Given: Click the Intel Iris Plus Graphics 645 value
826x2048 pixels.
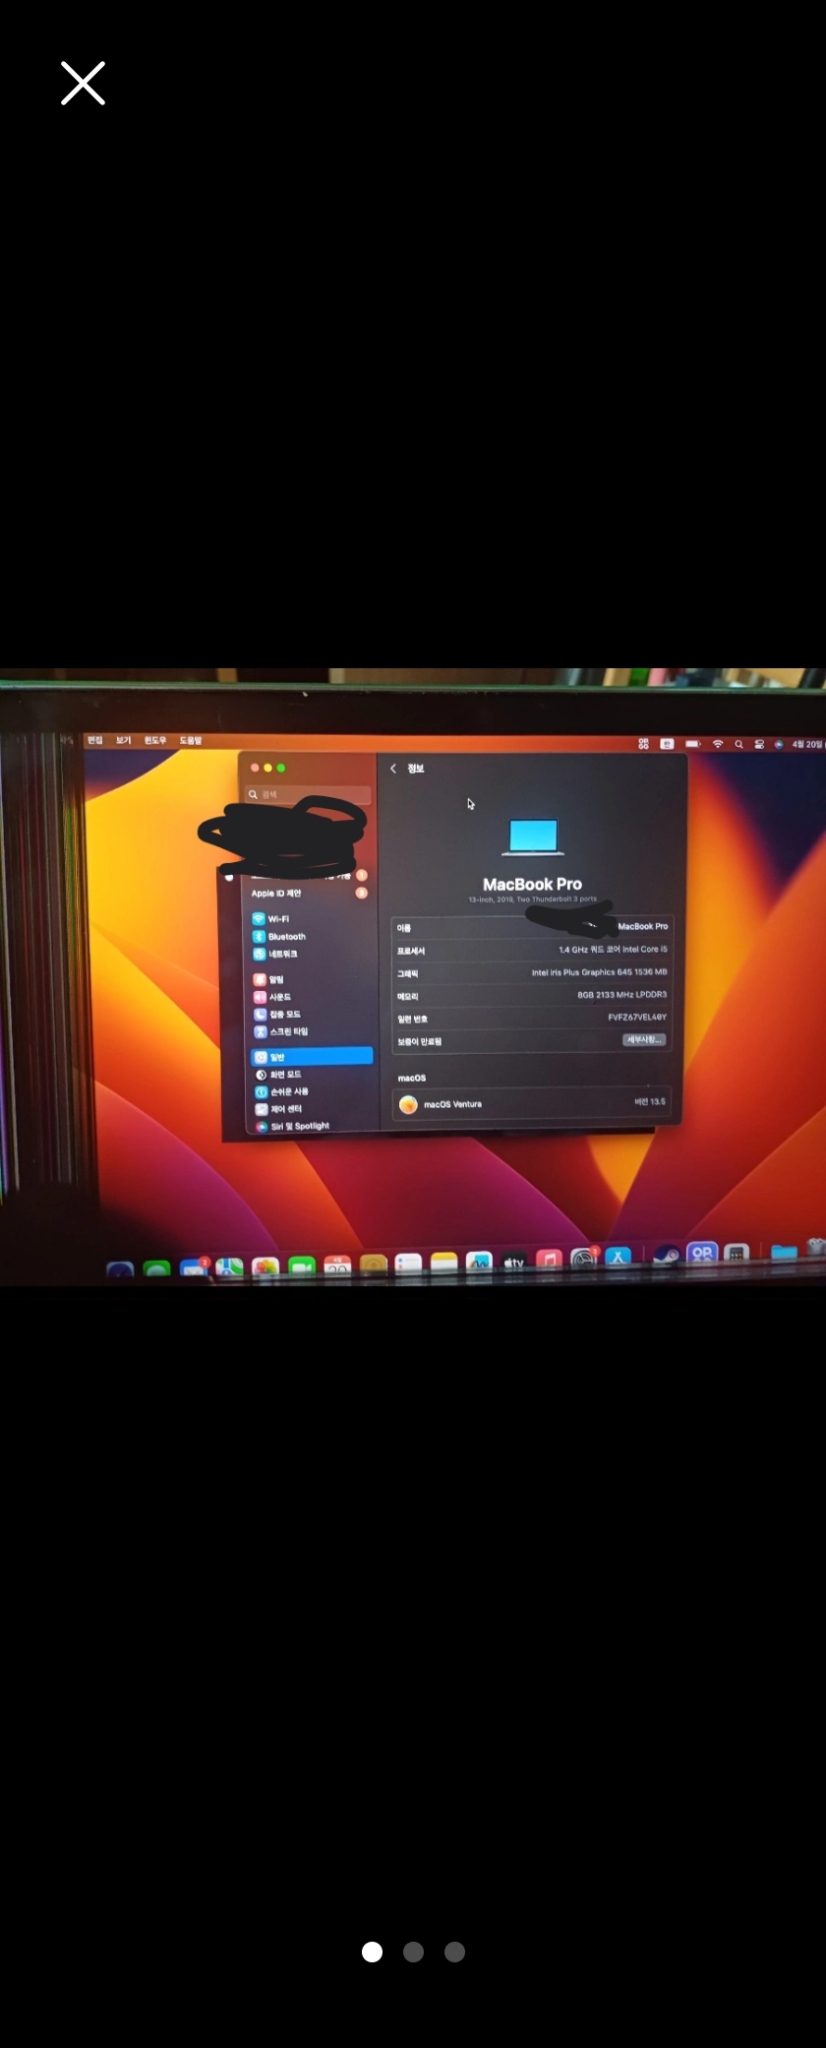Looking at the screenshot, I should pos(599,972).
